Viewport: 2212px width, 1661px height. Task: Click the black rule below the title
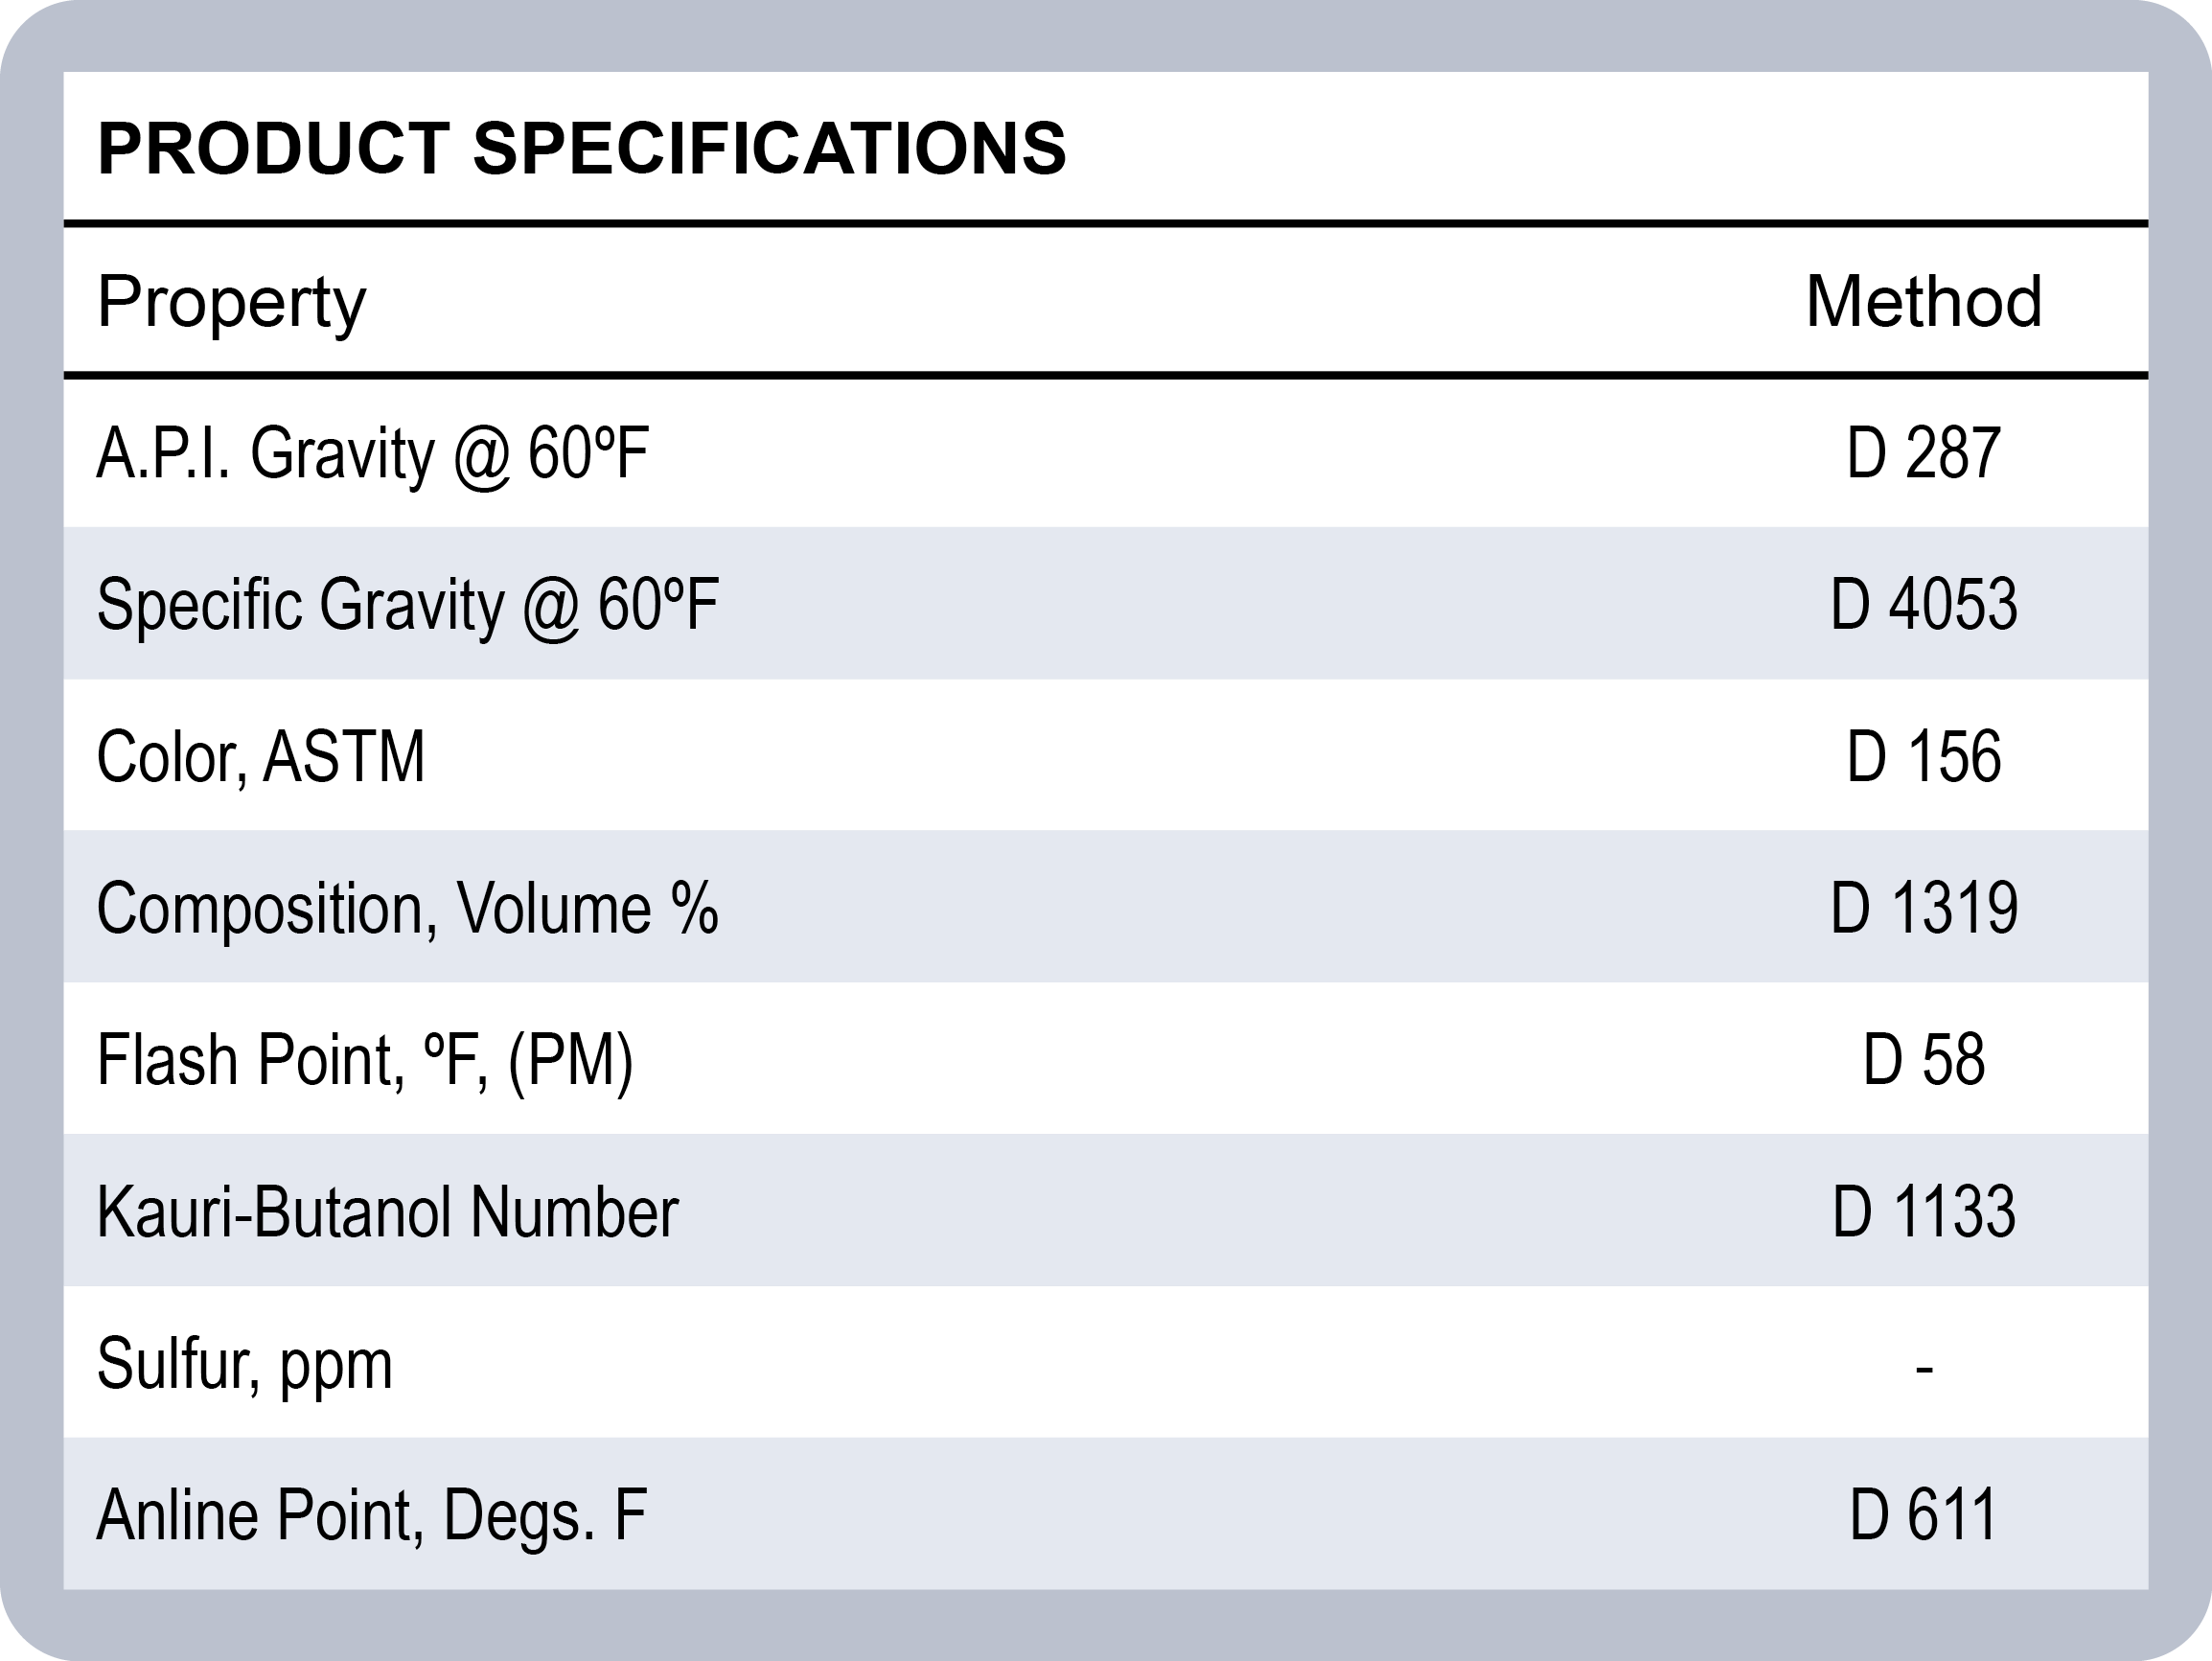(1106, 224)
